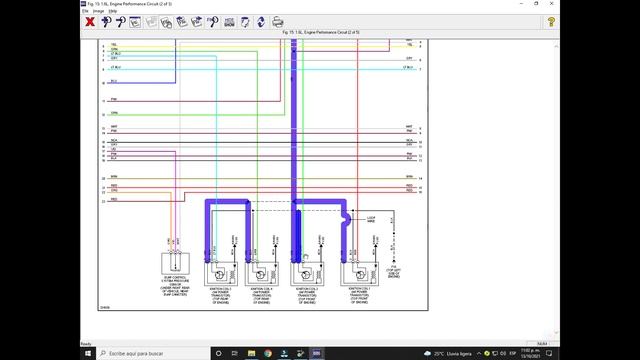
Task: Click the figure caption above the diagram
Action: click(x=321, y=32)
